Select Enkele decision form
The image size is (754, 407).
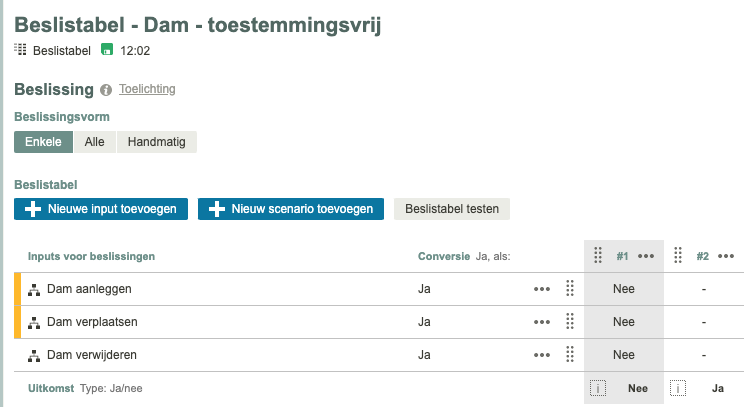tap(43, 142)
